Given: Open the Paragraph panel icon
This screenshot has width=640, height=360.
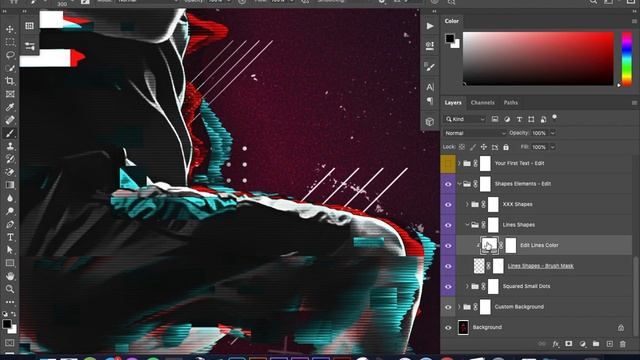Looking at the screenshot, I should pyautogui.click(x=430, y=100).
